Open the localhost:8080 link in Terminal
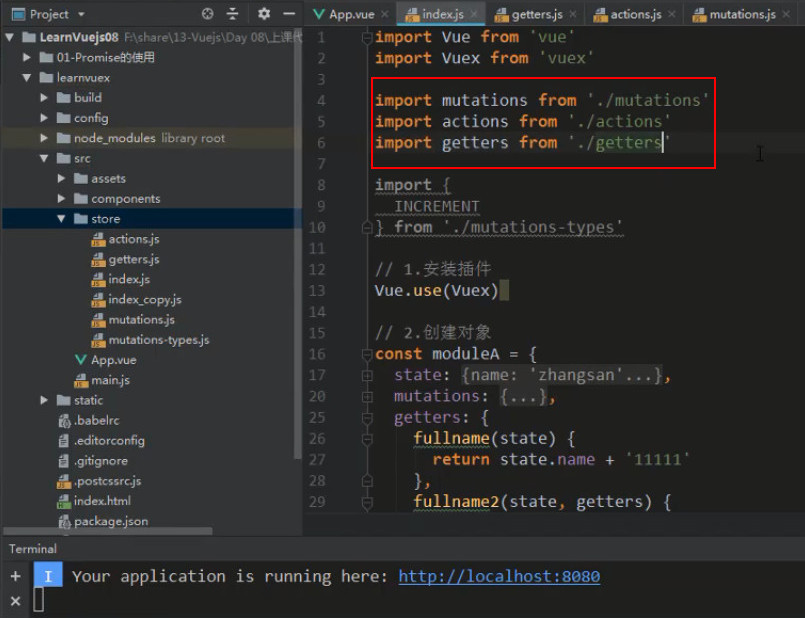The height and width of the screenshot is (618, 805). click(499, 576)
